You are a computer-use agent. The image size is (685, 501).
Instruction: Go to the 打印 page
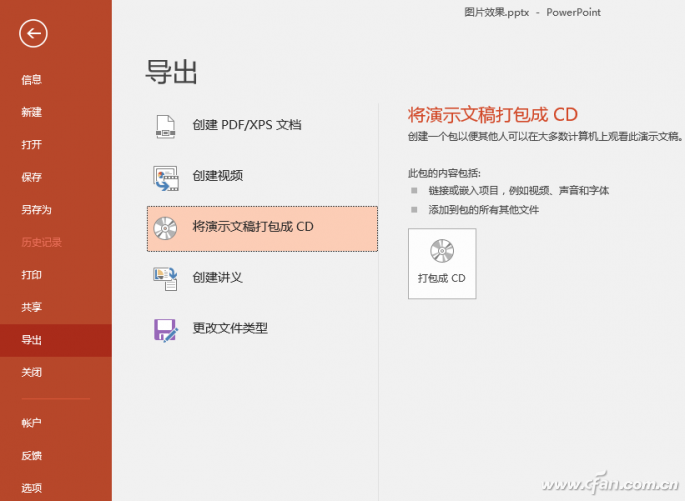point(32,275)
